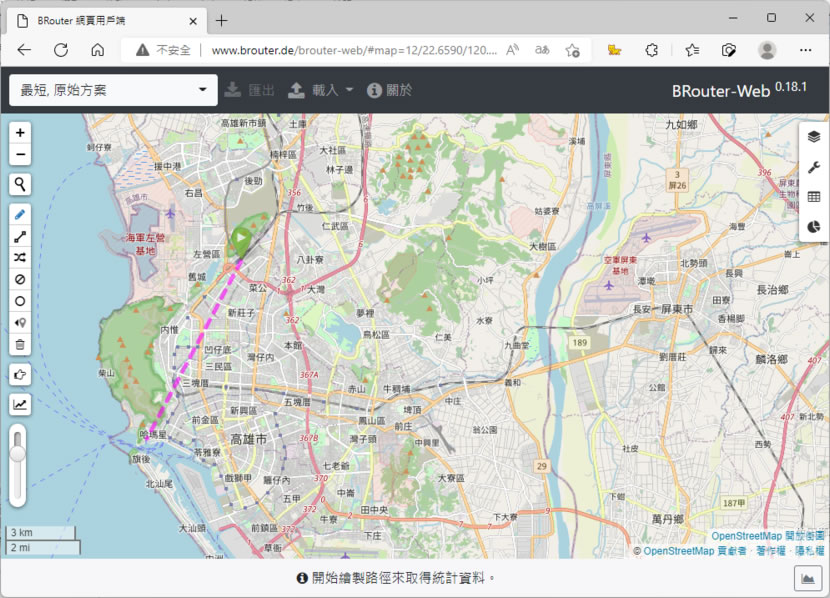Open the wrench profile settings tab
The height and width of the screenshot is (598, 830).
814,167
